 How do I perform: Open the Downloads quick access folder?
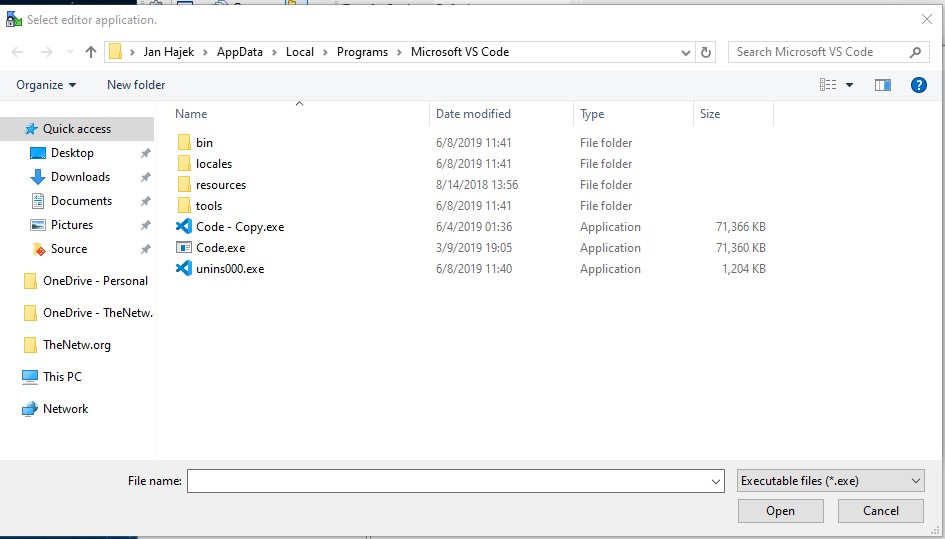80,177
